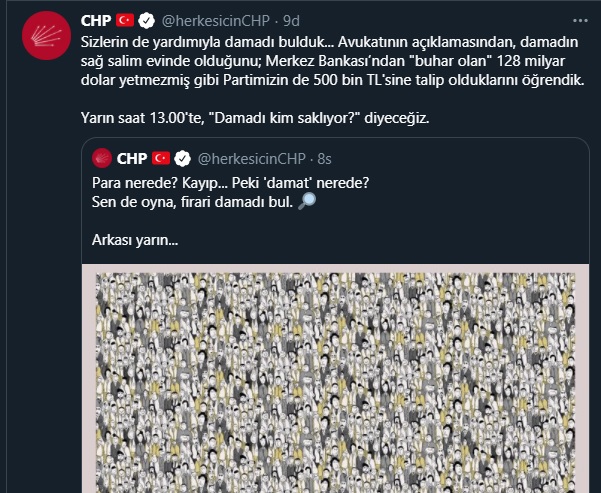The image size is (601, 493).
Task: Click the verified badge in the quoted tweet header
Action: coord(182,158)
